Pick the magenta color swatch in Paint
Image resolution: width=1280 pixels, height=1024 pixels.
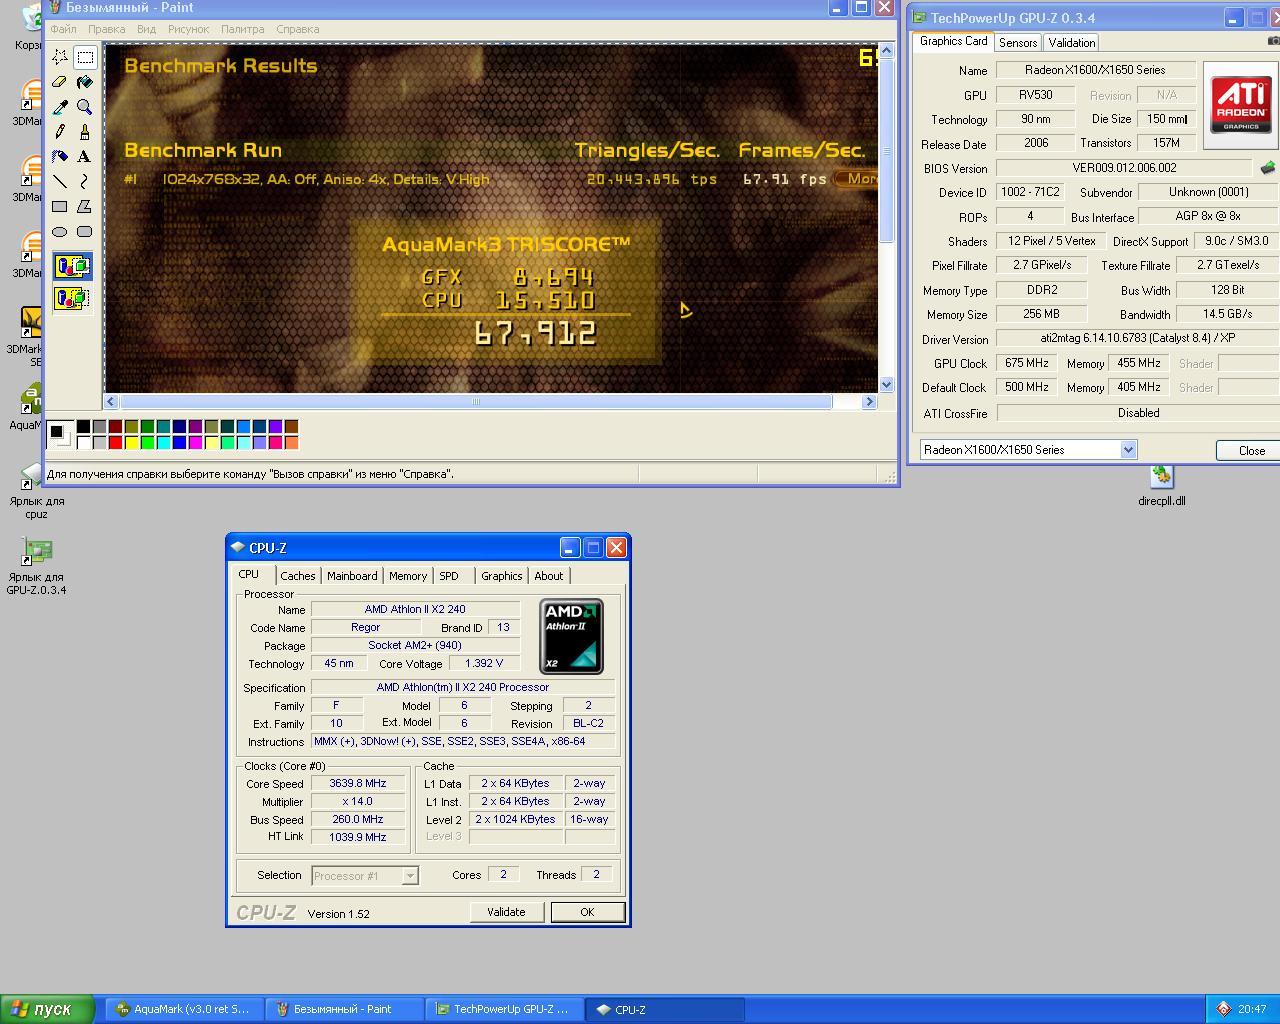195,442
